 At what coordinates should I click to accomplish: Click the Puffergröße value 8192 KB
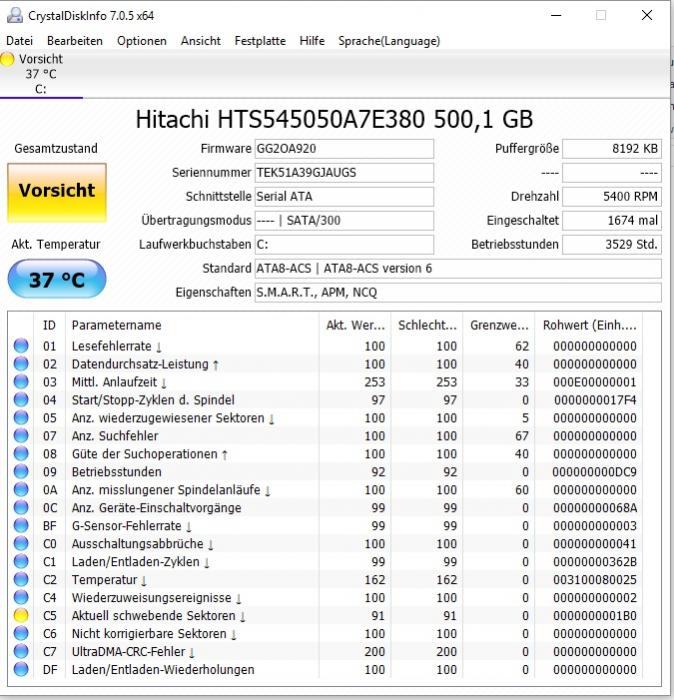[612, 149]
